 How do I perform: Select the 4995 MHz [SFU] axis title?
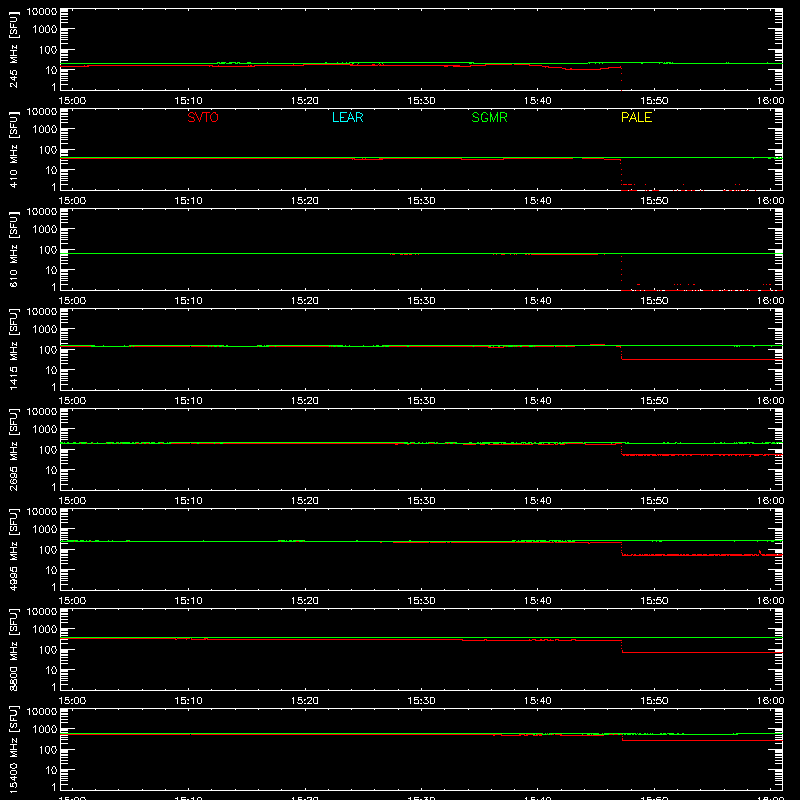coord(14,549)
